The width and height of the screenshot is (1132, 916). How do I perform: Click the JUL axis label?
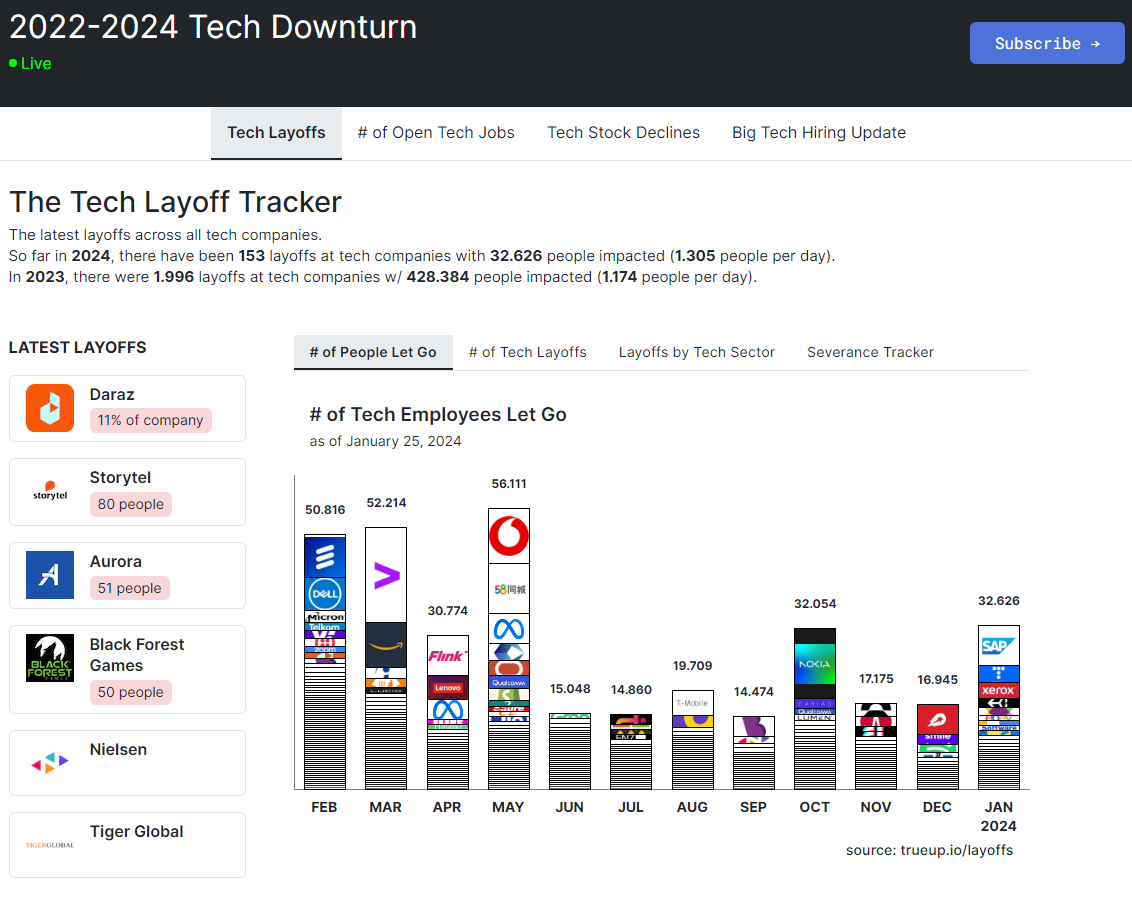[x=631, y=807]
